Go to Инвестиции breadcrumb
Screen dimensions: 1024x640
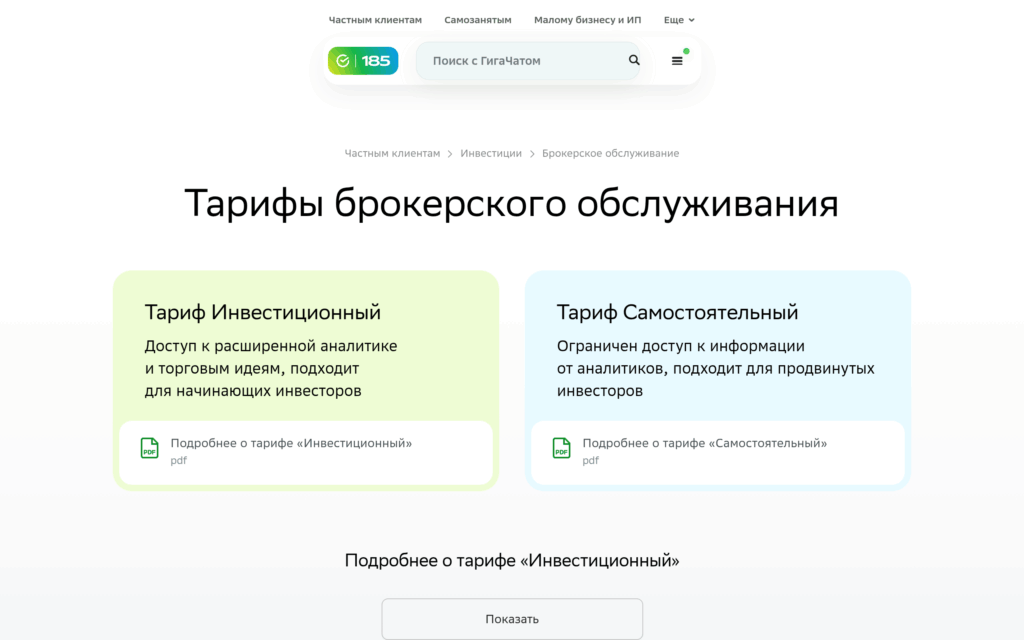click(490, 153)
